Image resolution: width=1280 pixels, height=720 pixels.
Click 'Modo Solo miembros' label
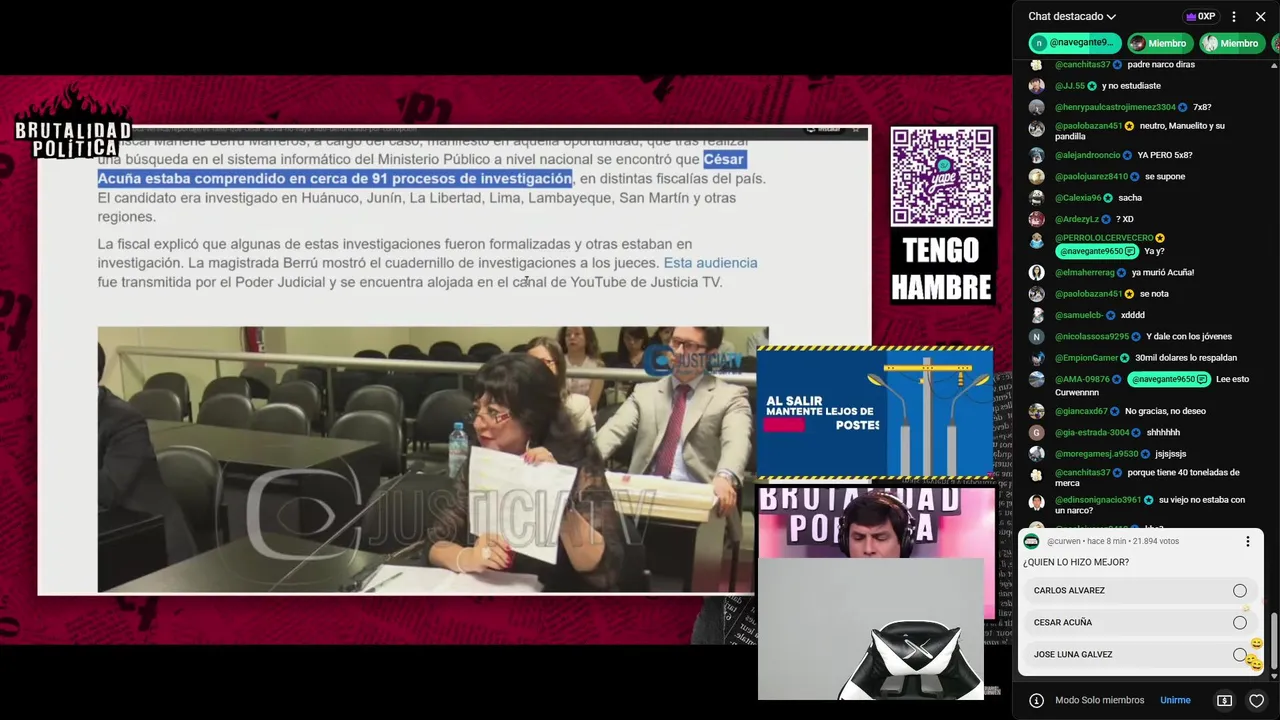click(x=1099, y=700)
